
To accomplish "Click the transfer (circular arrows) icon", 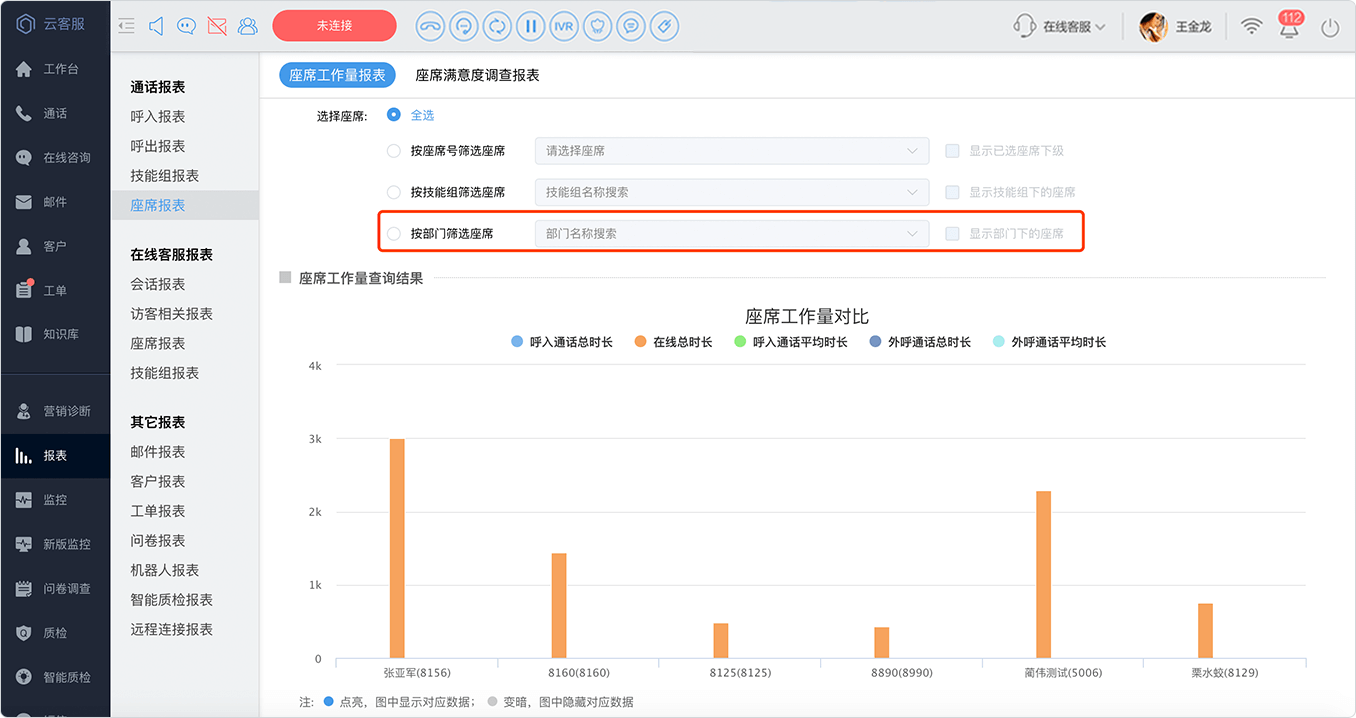I will tap(497, 26).
